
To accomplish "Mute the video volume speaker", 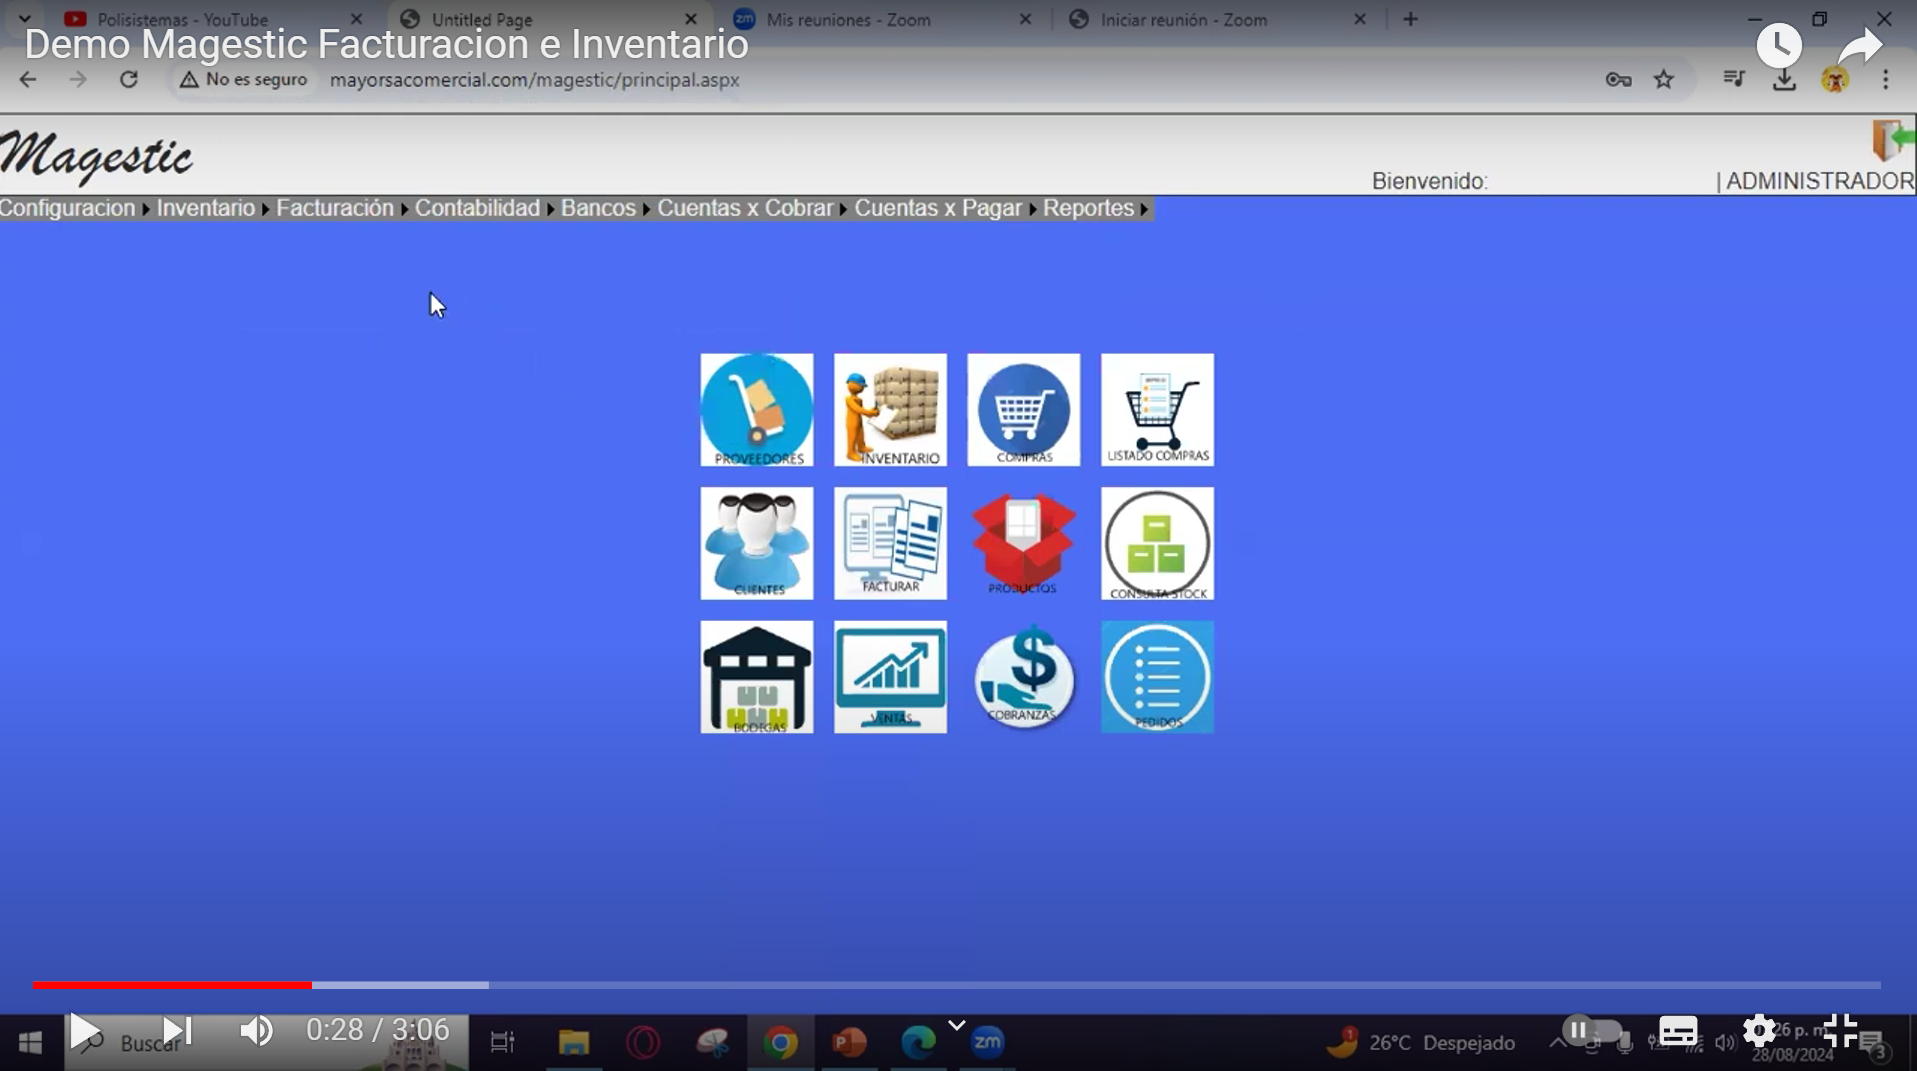I will [256, 1030].
